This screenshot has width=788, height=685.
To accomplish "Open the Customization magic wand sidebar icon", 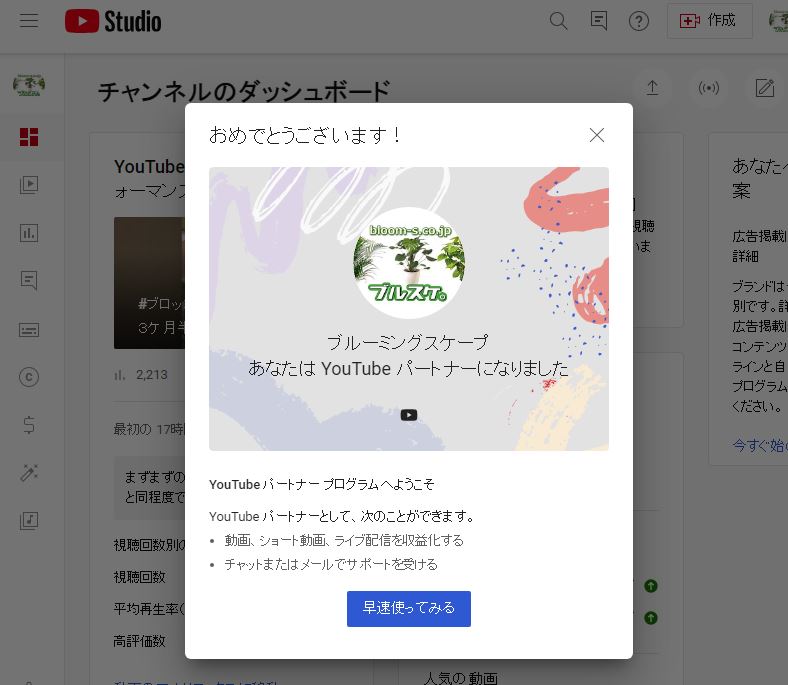I will [x=29, y=473].
